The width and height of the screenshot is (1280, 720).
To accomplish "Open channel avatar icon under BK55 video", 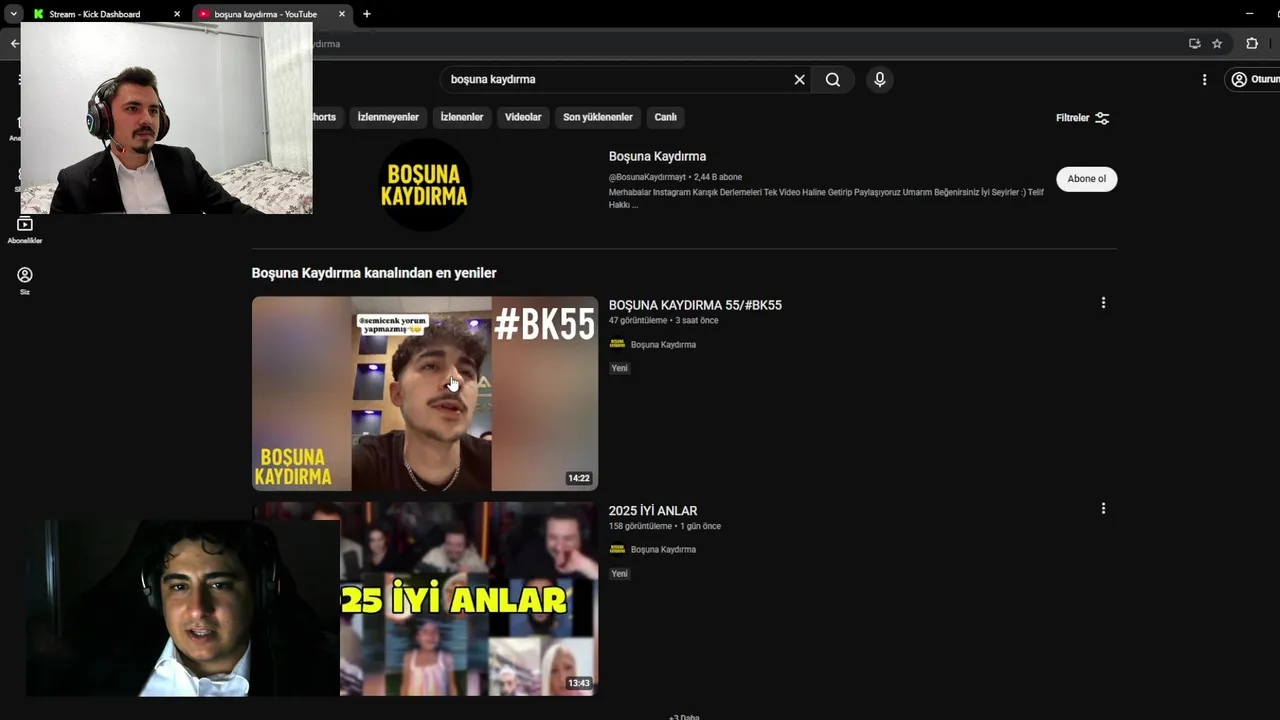I will [617, 344].
